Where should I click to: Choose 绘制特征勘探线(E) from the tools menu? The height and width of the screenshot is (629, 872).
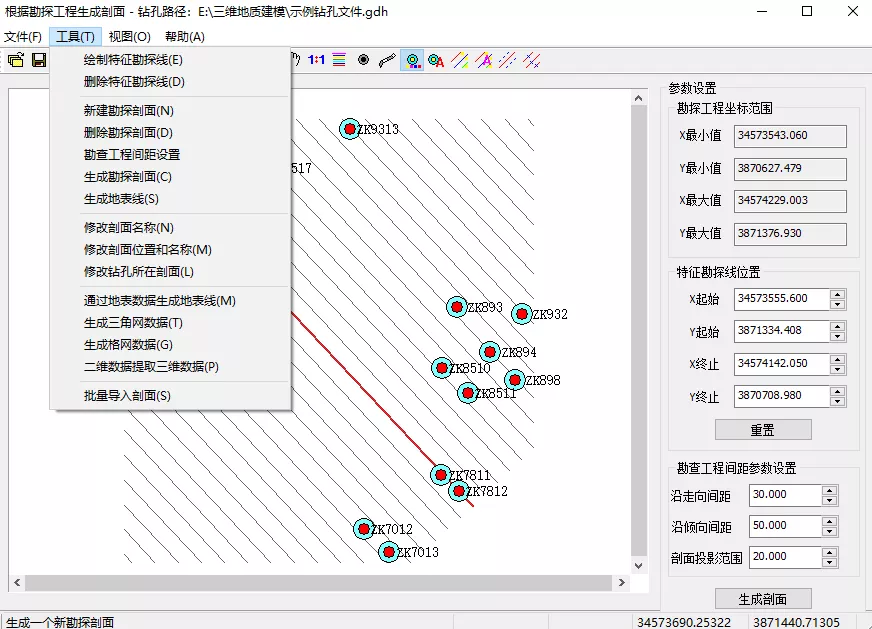point(170,60)
